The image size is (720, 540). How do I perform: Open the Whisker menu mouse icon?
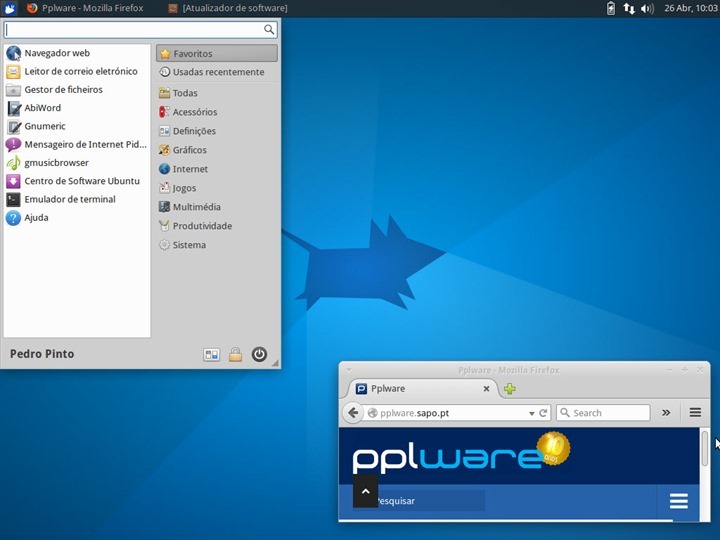pyautogui.click(x=9, y=8)
